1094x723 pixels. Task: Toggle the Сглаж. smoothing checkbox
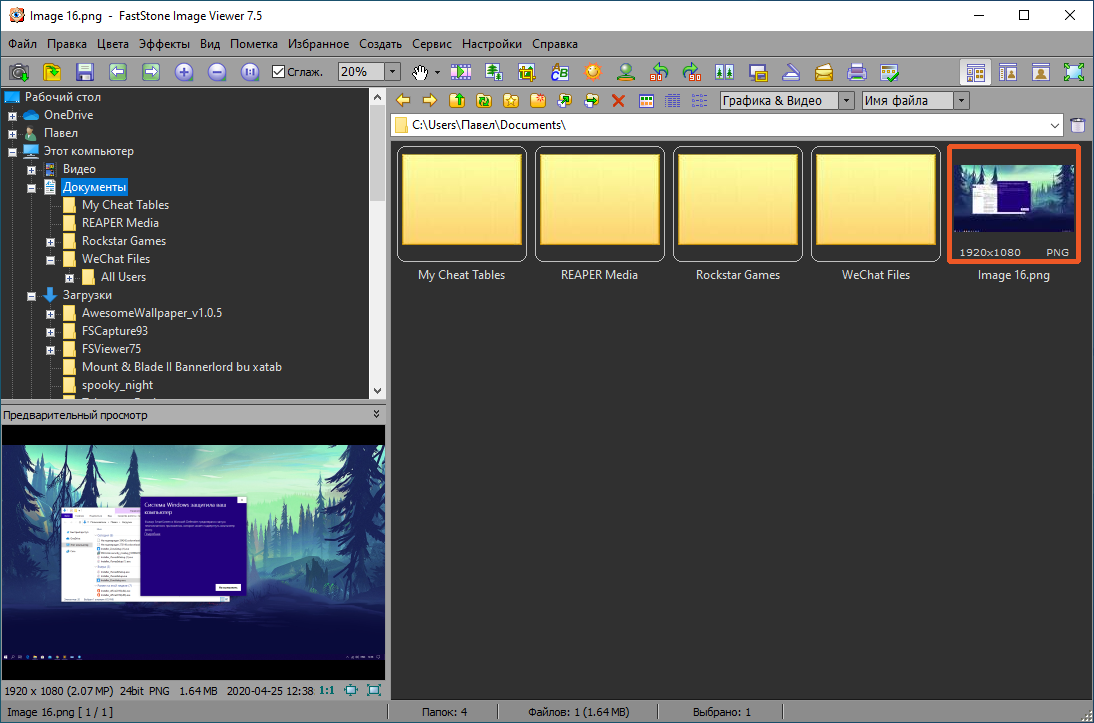(278, 72)
